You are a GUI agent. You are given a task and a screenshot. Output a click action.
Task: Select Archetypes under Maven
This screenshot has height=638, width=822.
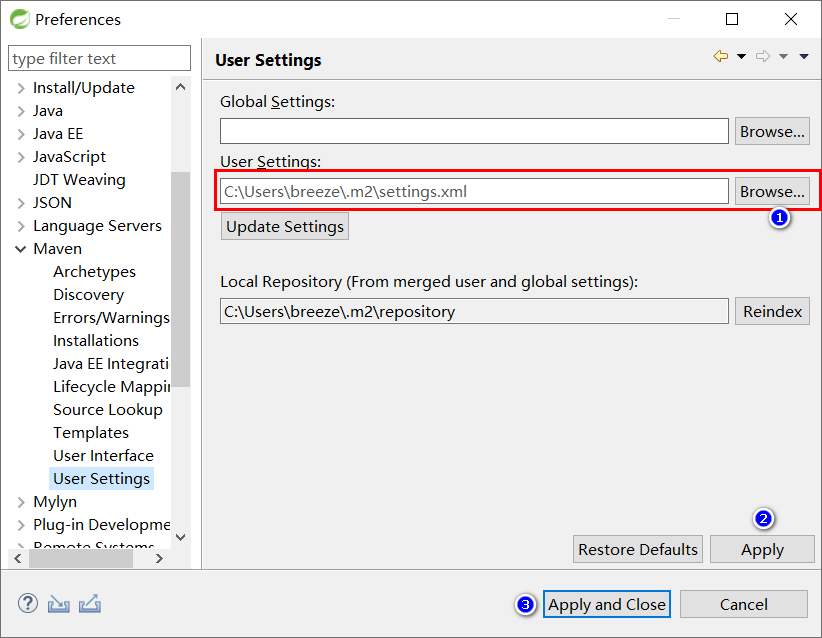click(94, 272)
